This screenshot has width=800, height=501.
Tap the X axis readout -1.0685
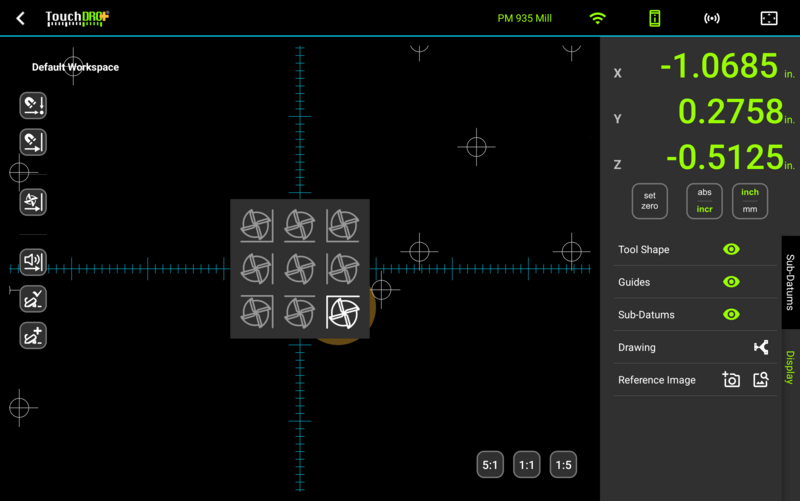pos(718,66)
